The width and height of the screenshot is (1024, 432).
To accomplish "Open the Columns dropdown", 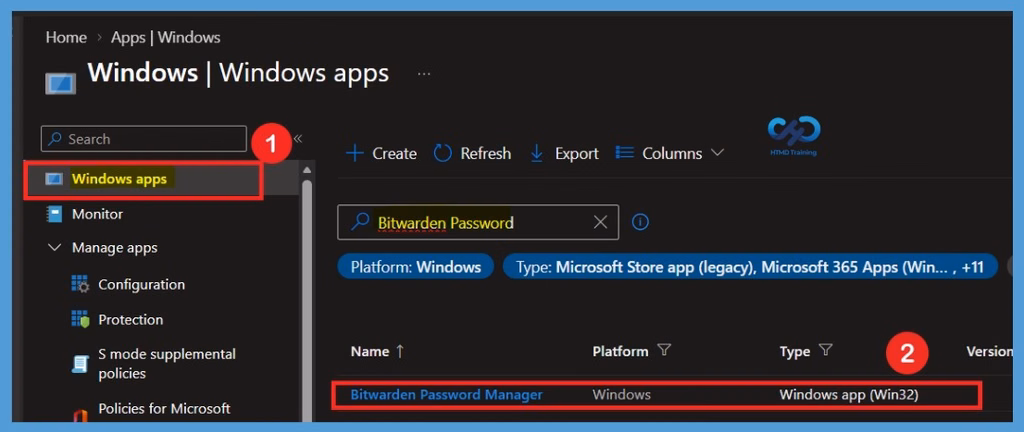I will click(670, 153).
